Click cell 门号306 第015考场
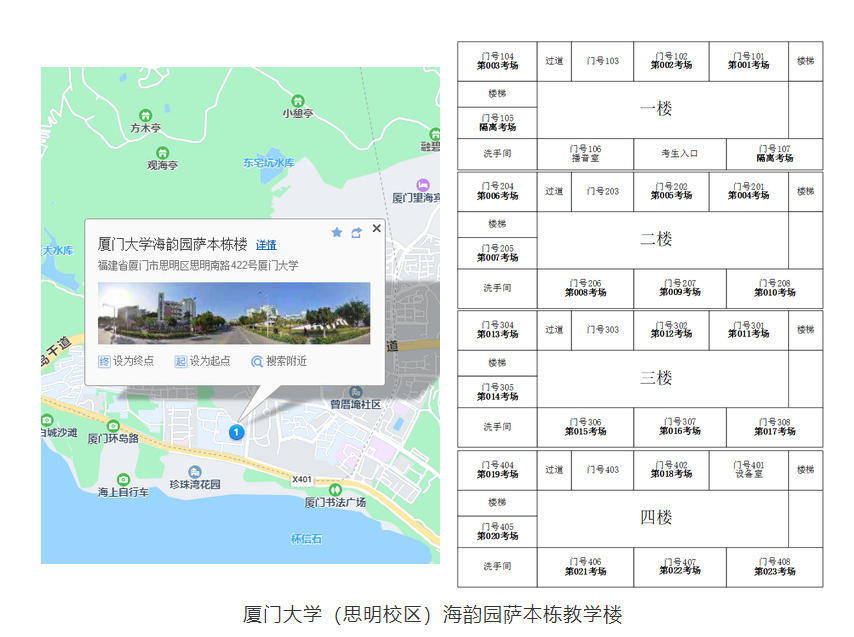This screenshot has width=854, height=637. click(x=585, y=427)
